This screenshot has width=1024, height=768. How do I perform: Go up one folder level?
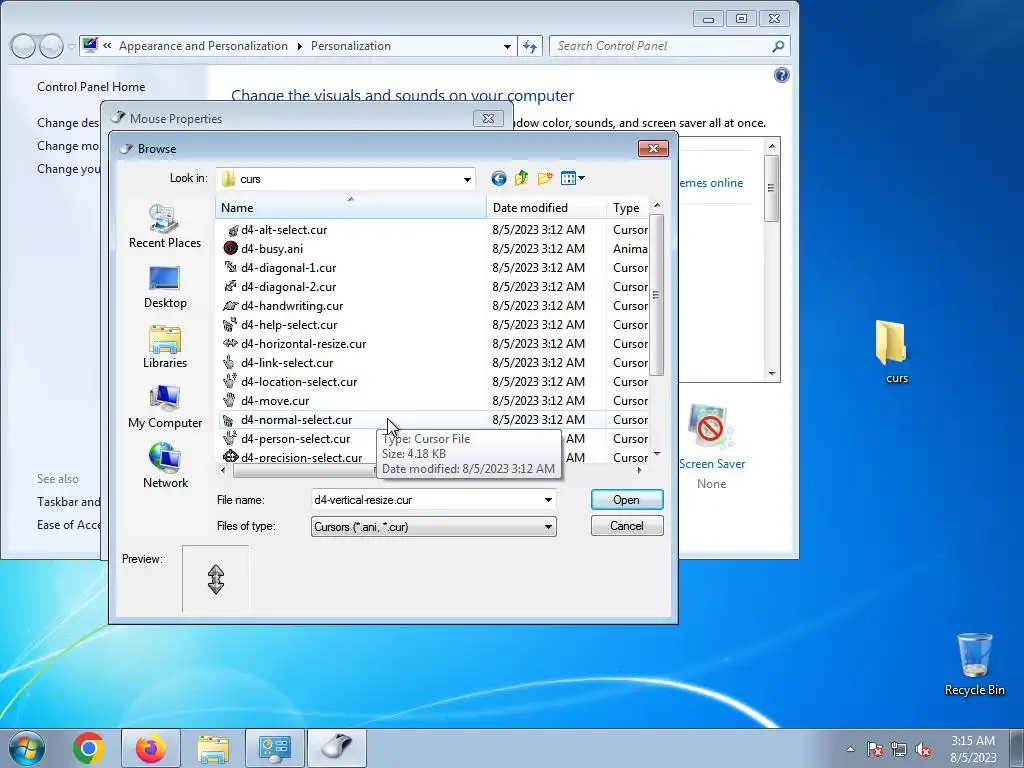point(521,178)
